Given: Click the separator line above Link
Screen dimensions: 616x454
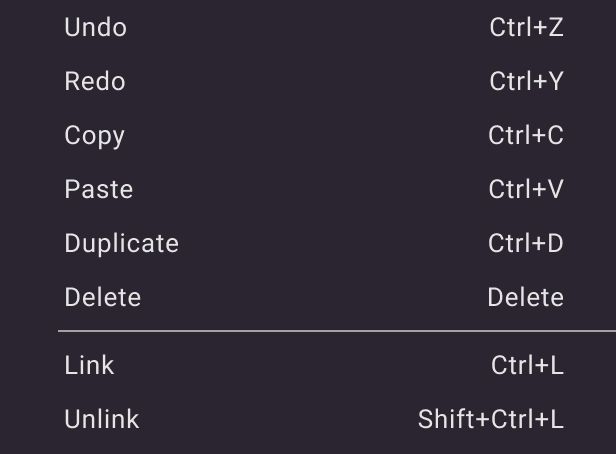Looking at the screenshot, I should click(336, 330).
